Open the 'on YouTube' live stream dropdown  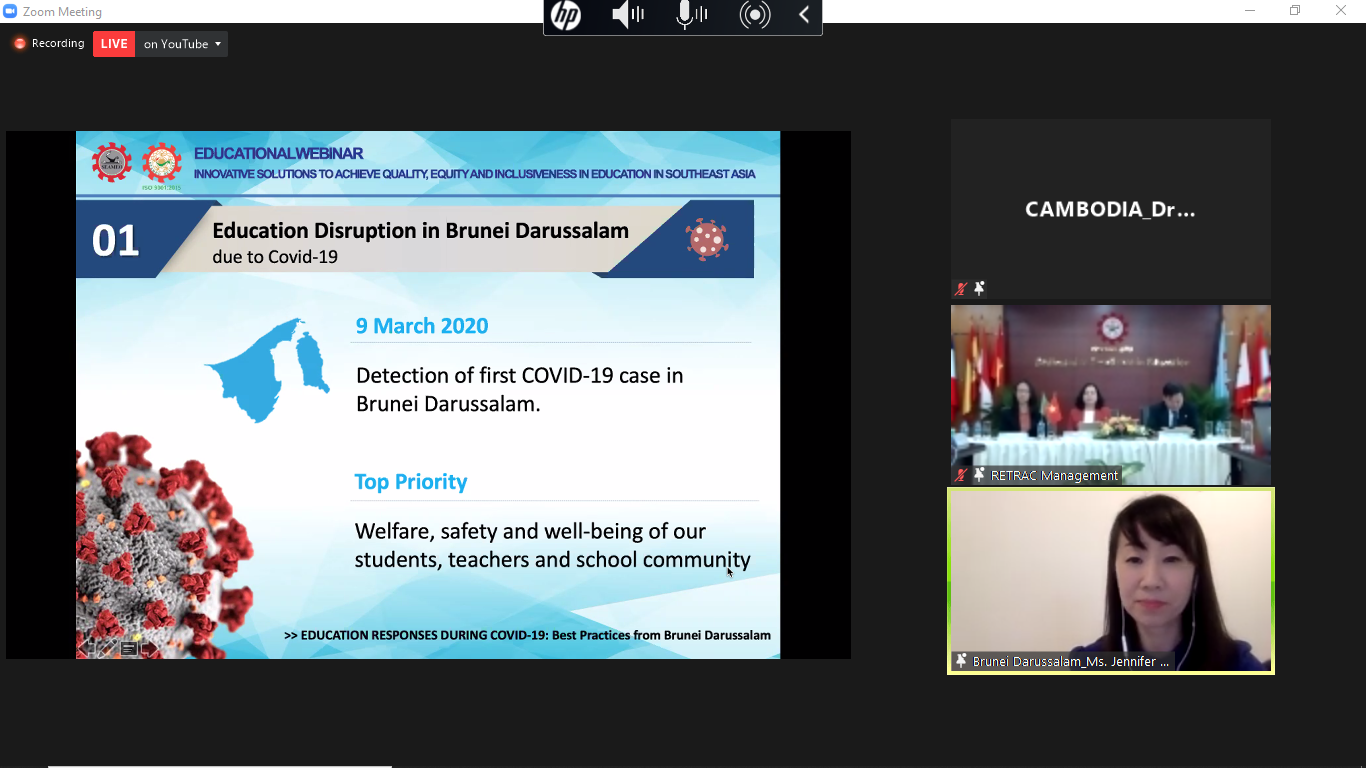point(182,44)
